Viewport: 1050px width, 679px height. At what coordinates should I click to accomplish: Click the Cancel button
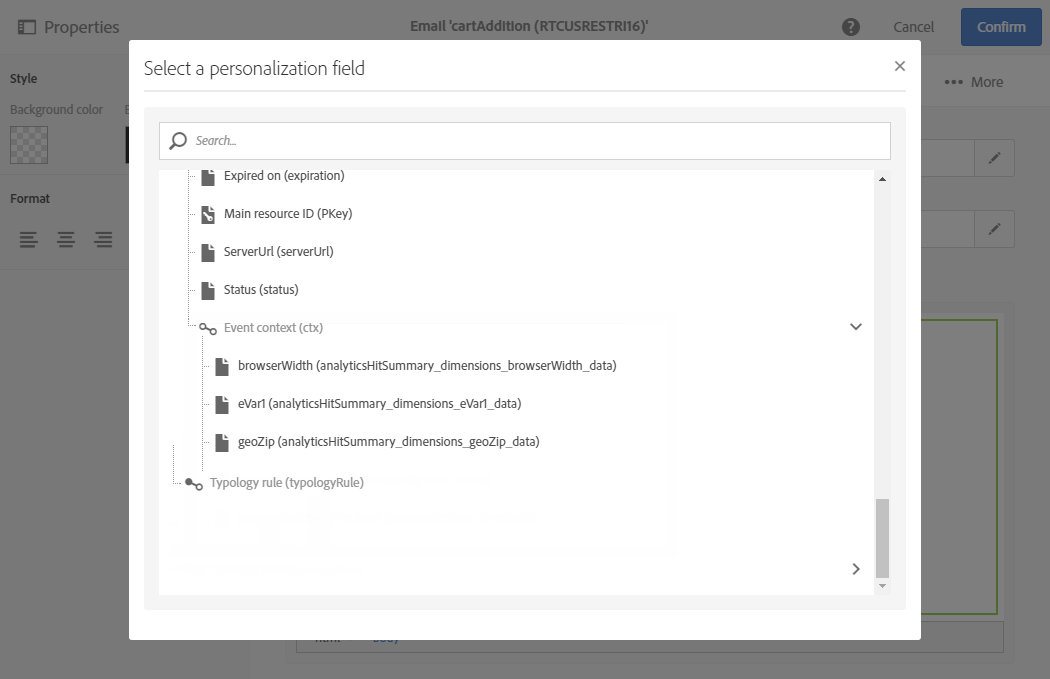(913, 27)
